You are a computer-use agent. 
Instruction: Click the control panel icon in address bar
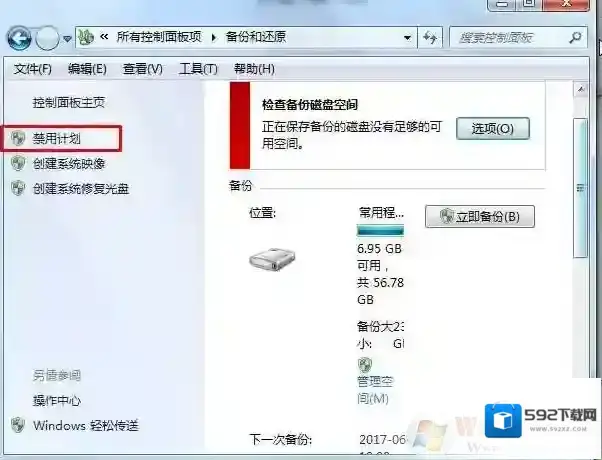(x=86, y=37)
